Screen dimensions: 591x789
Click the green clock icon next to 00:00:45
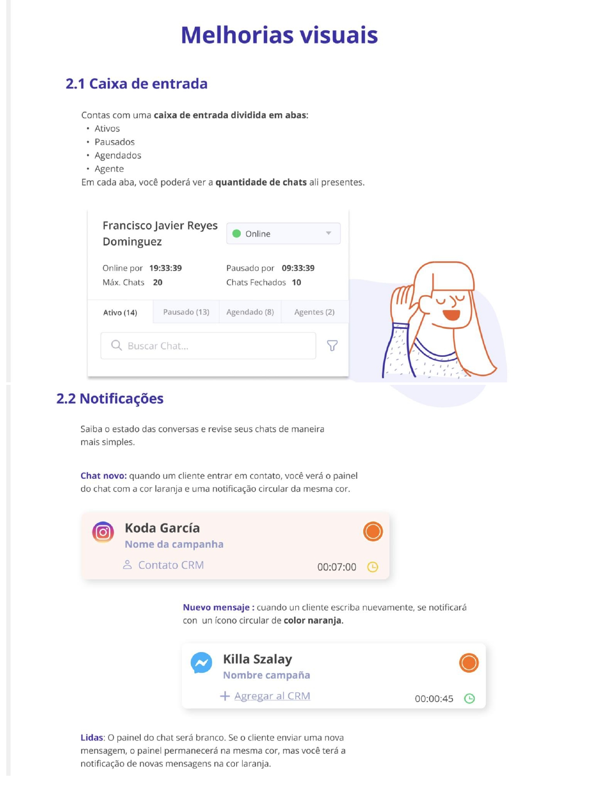tap(469, 698)
